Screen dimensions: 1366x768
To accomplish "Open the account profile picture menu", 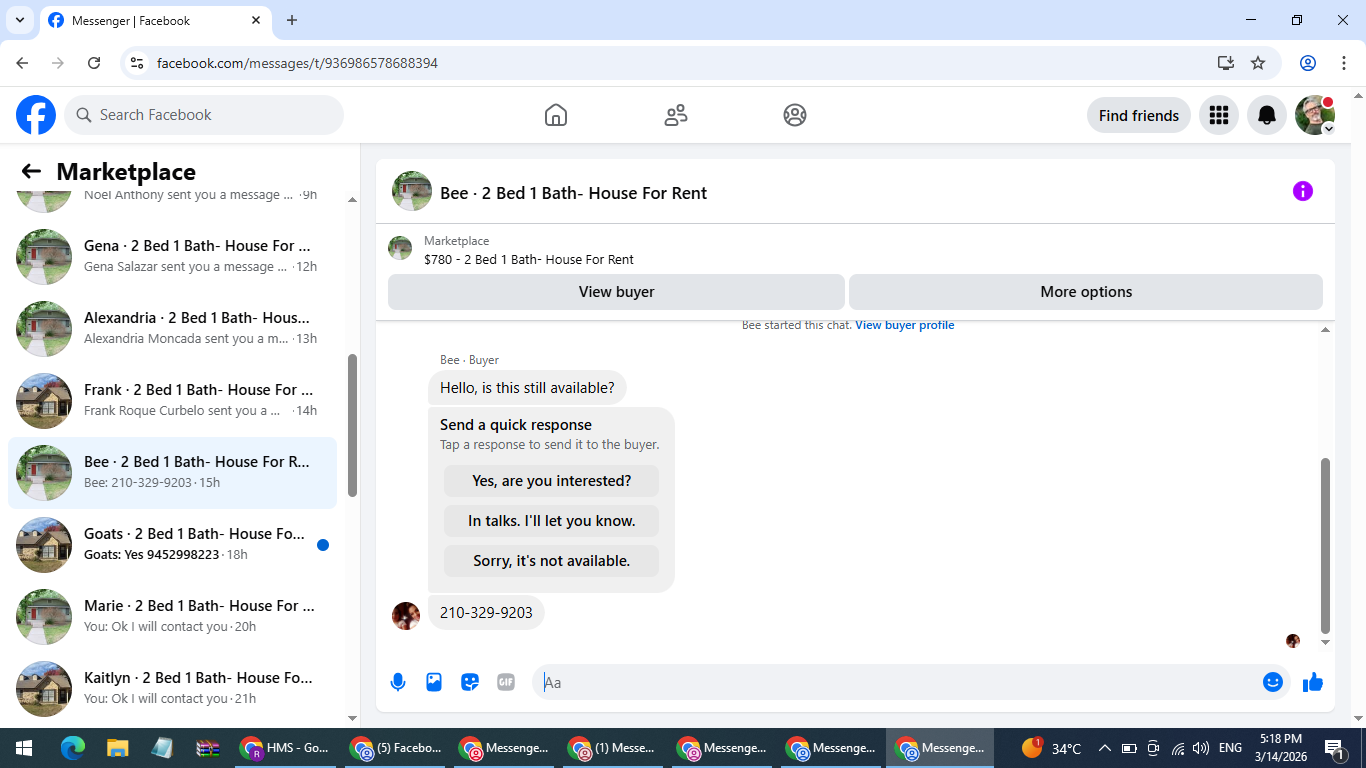I will (1315, 115).
